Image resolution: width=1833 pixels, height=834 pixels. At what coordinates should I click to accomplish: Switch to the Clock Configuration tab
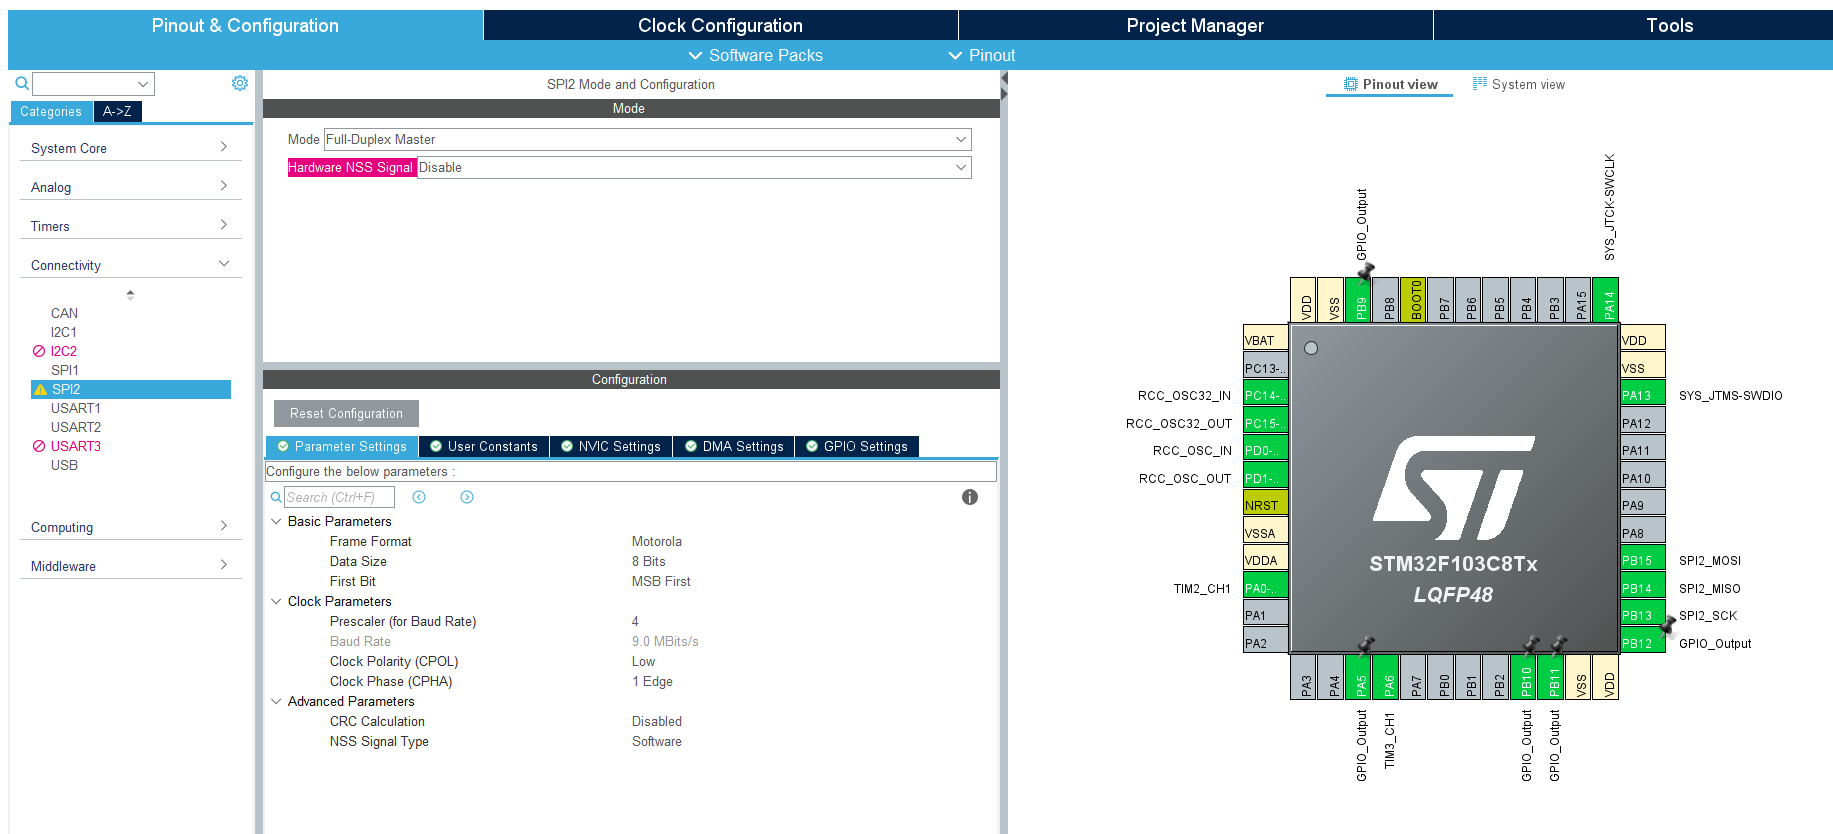[x=720, y=25]
